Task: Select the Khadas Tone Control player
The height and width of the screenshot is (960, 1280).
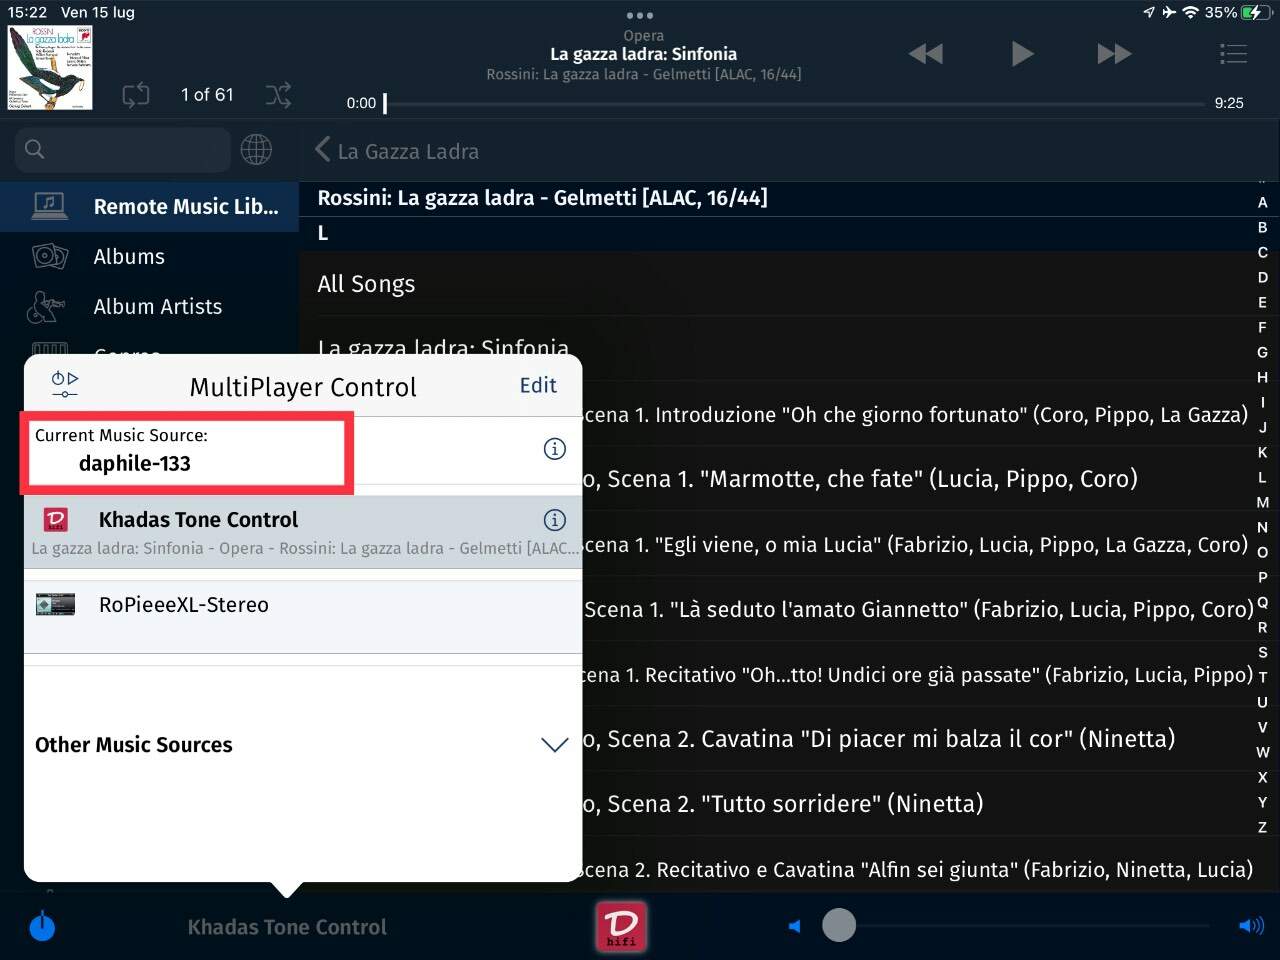Action: tap(303, 533)
